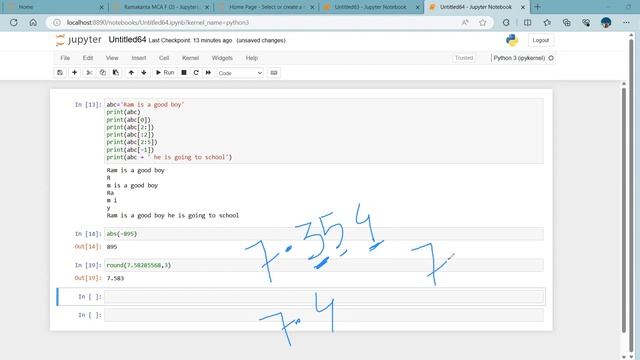Open the Help menu

(x=251, y=58)
